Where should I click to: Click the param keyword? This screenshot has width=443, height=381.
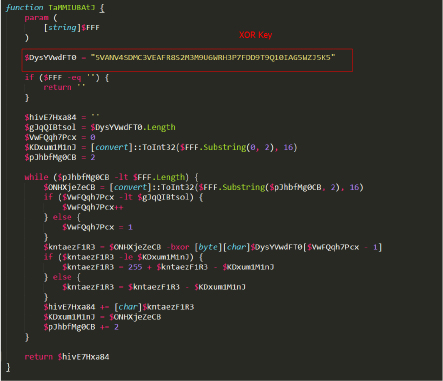pyautogui.click(x=37, y=18)
